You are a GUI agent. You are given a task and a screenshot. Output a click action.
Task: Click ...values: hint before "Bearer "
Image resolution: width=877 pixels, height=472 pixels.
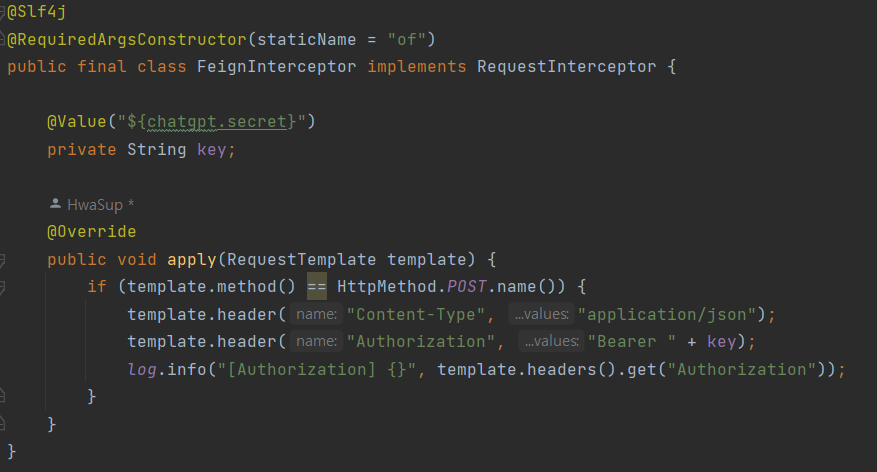tap(551, 341)
